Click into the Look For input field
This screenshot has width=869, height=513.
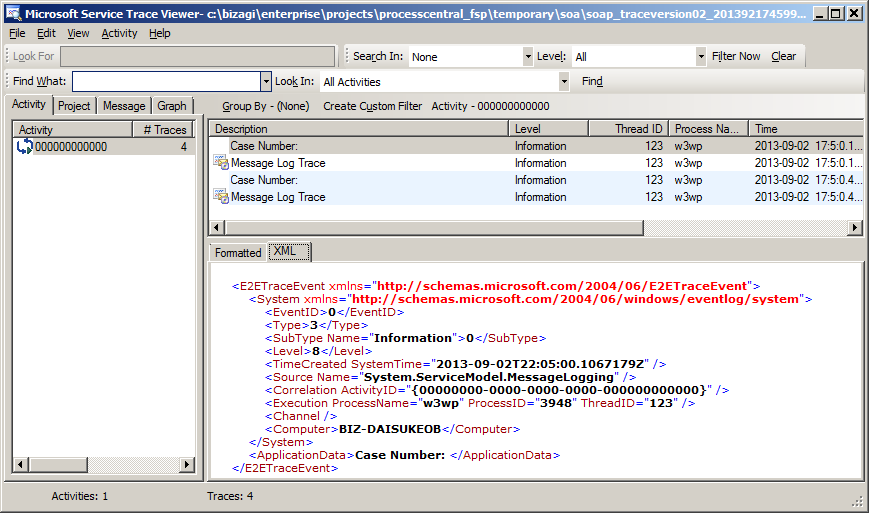197,56
